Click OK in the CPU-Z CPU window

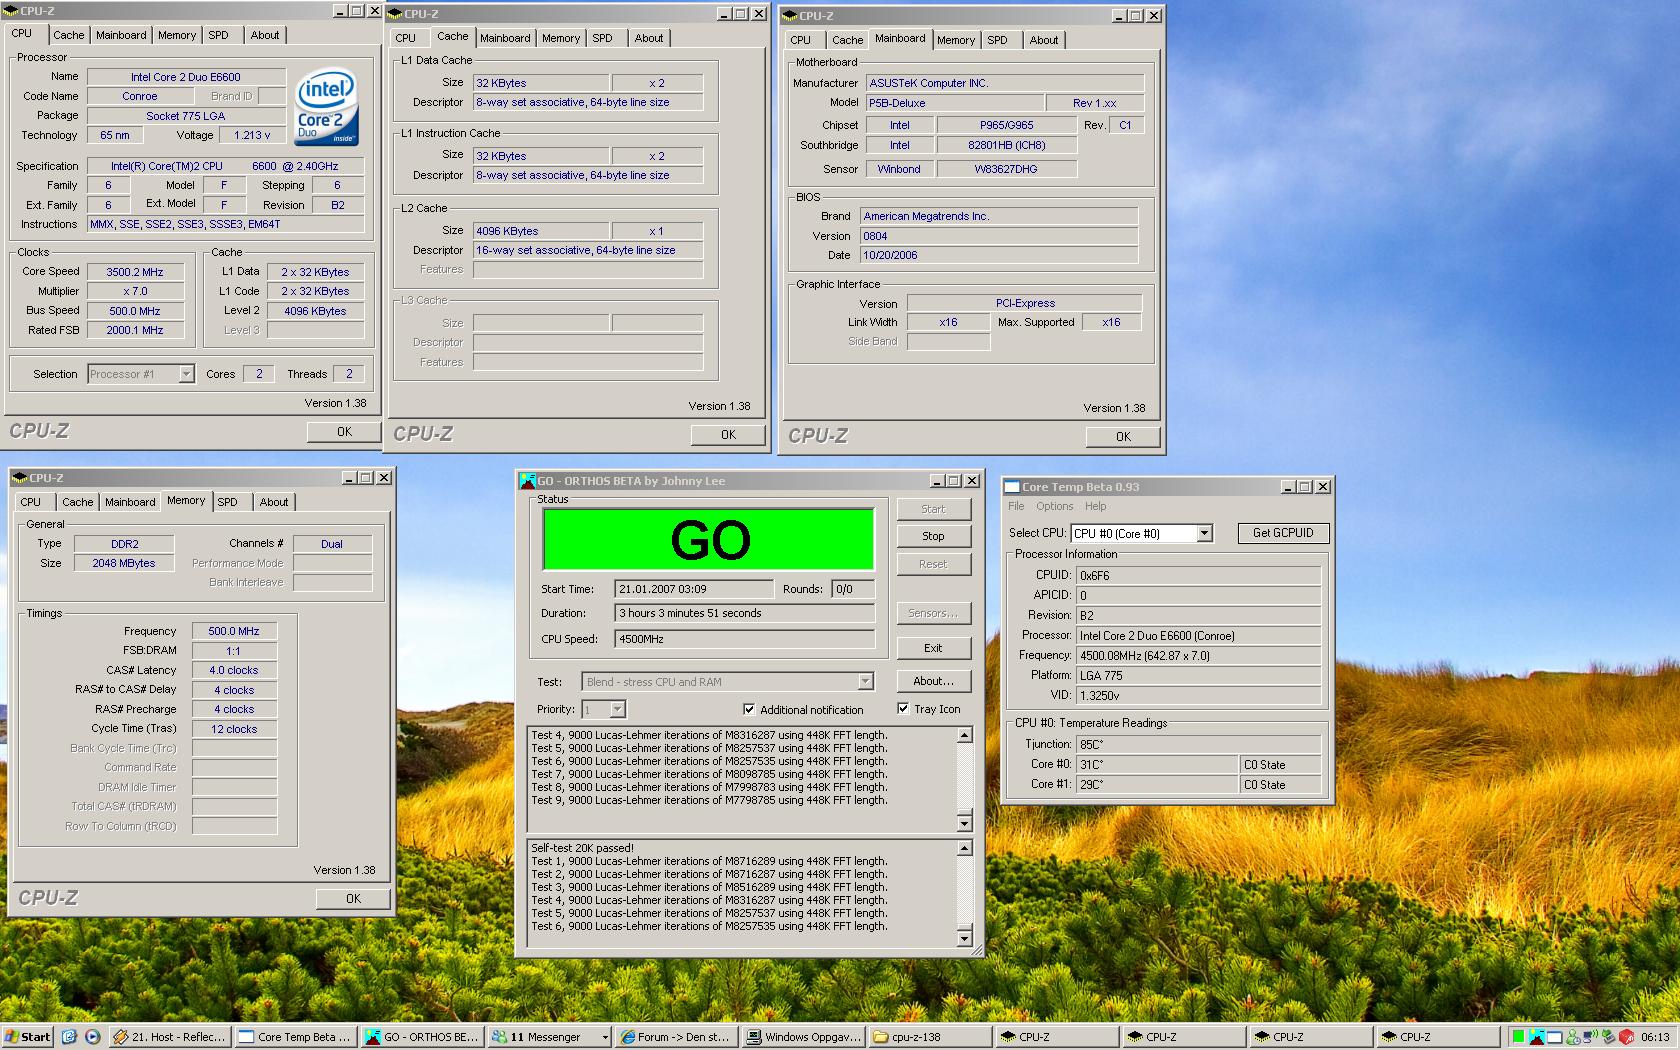344,432
